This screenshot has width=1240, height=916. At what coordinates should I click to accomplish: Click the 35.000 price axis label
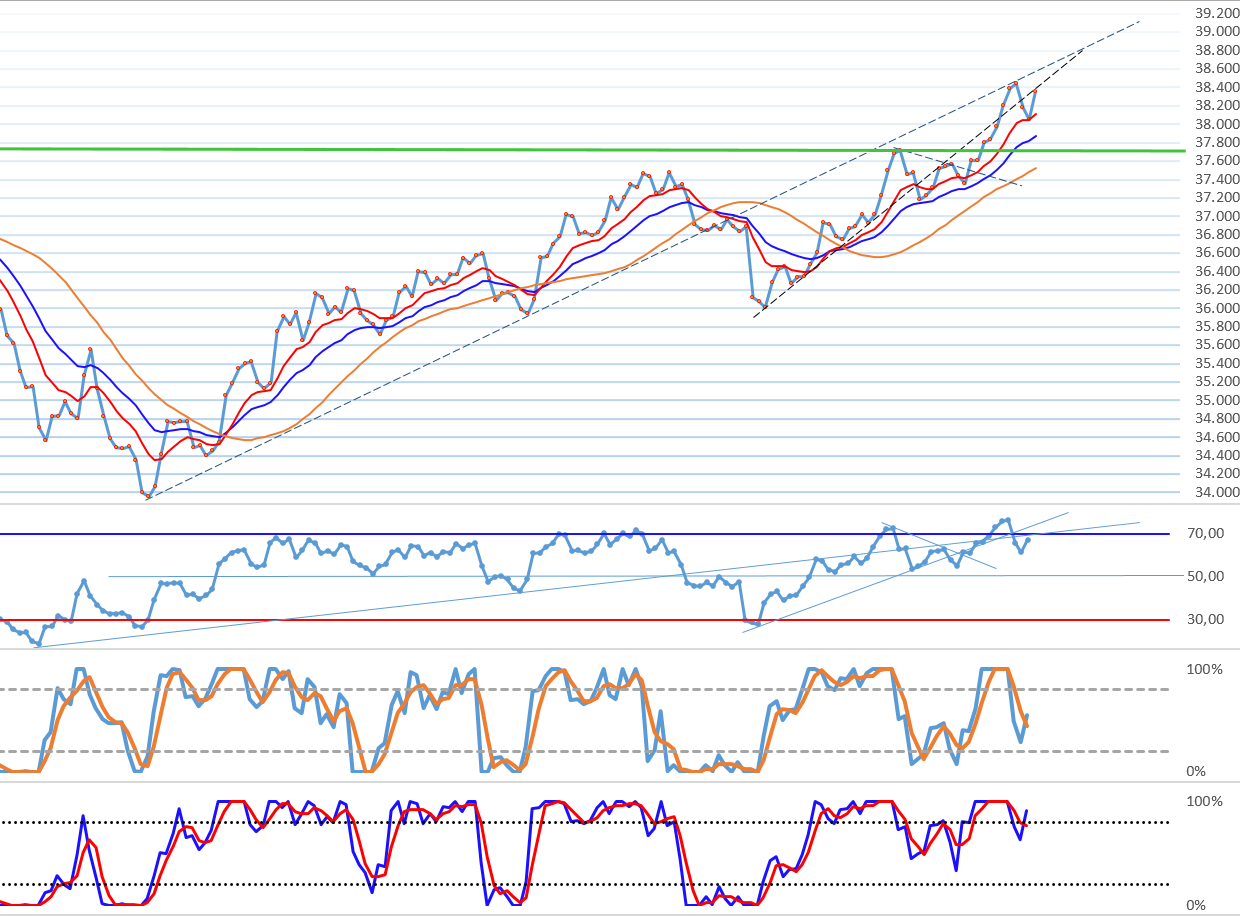coord(1218,400)
